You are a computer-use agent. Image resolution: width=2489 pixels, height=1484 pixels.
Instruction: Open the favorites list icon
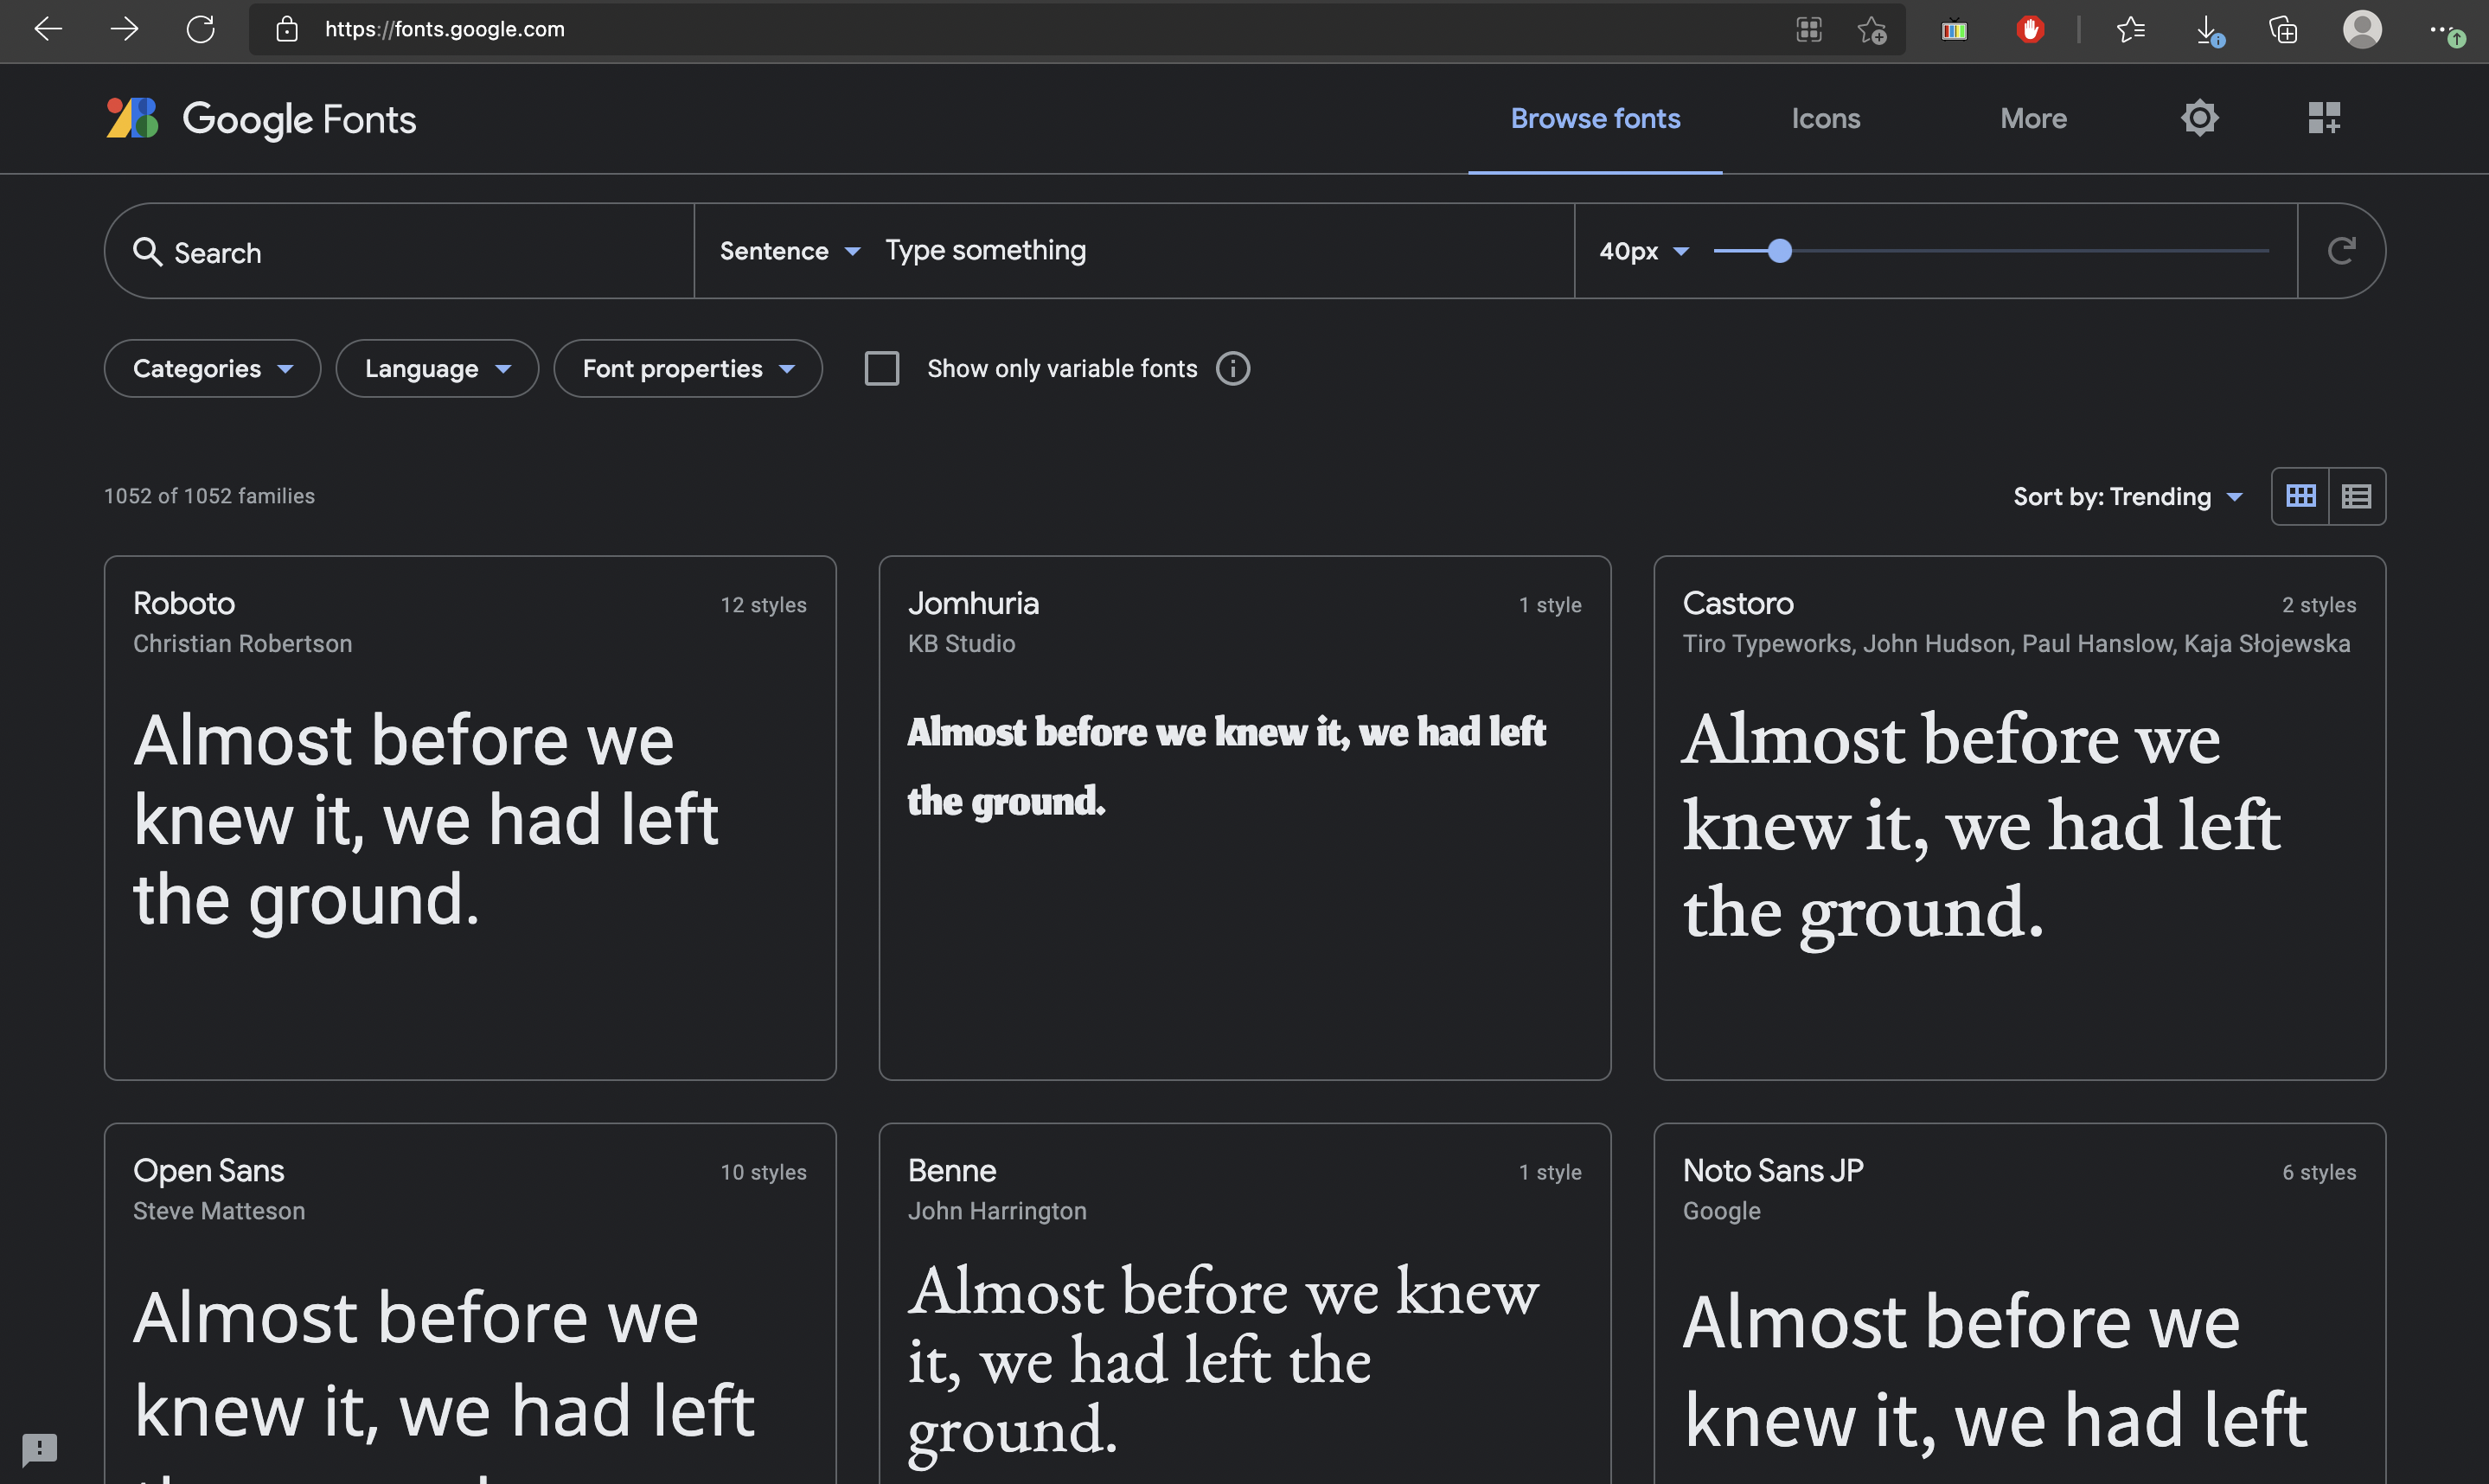2130,29
